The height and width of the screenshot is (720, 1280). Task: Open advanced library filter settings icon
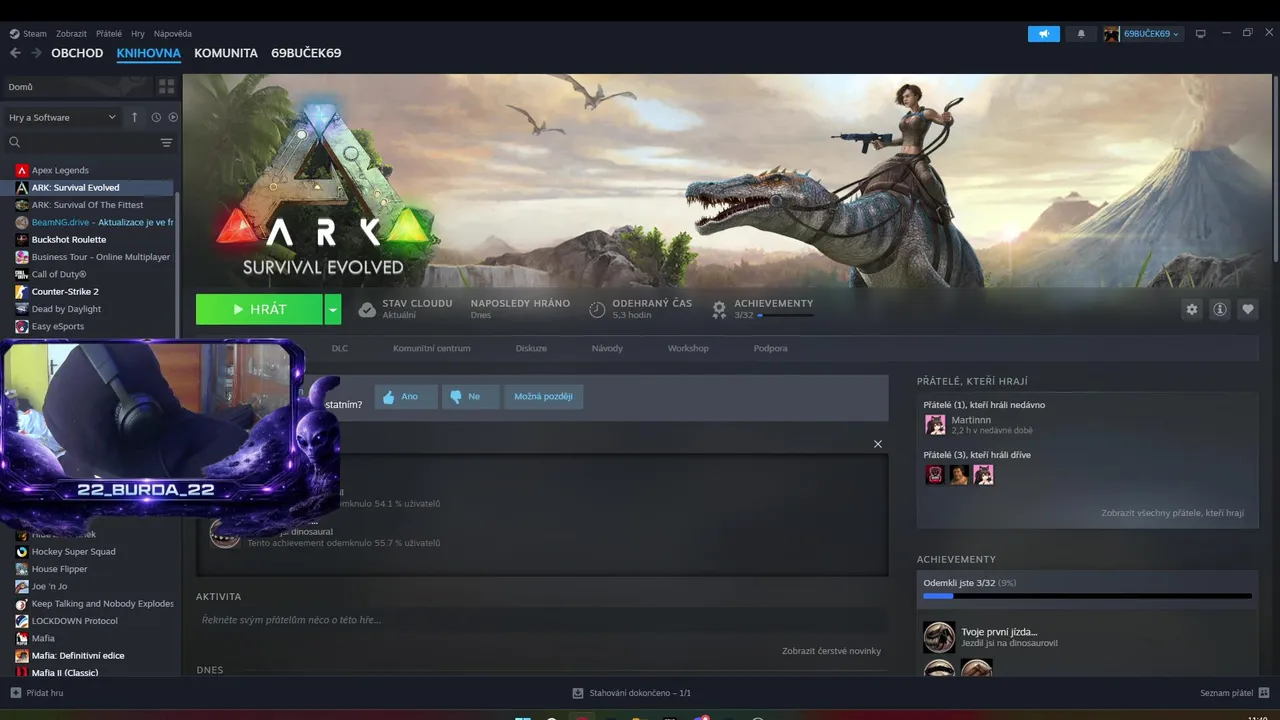pyautogui.click(x=166, y=143)
